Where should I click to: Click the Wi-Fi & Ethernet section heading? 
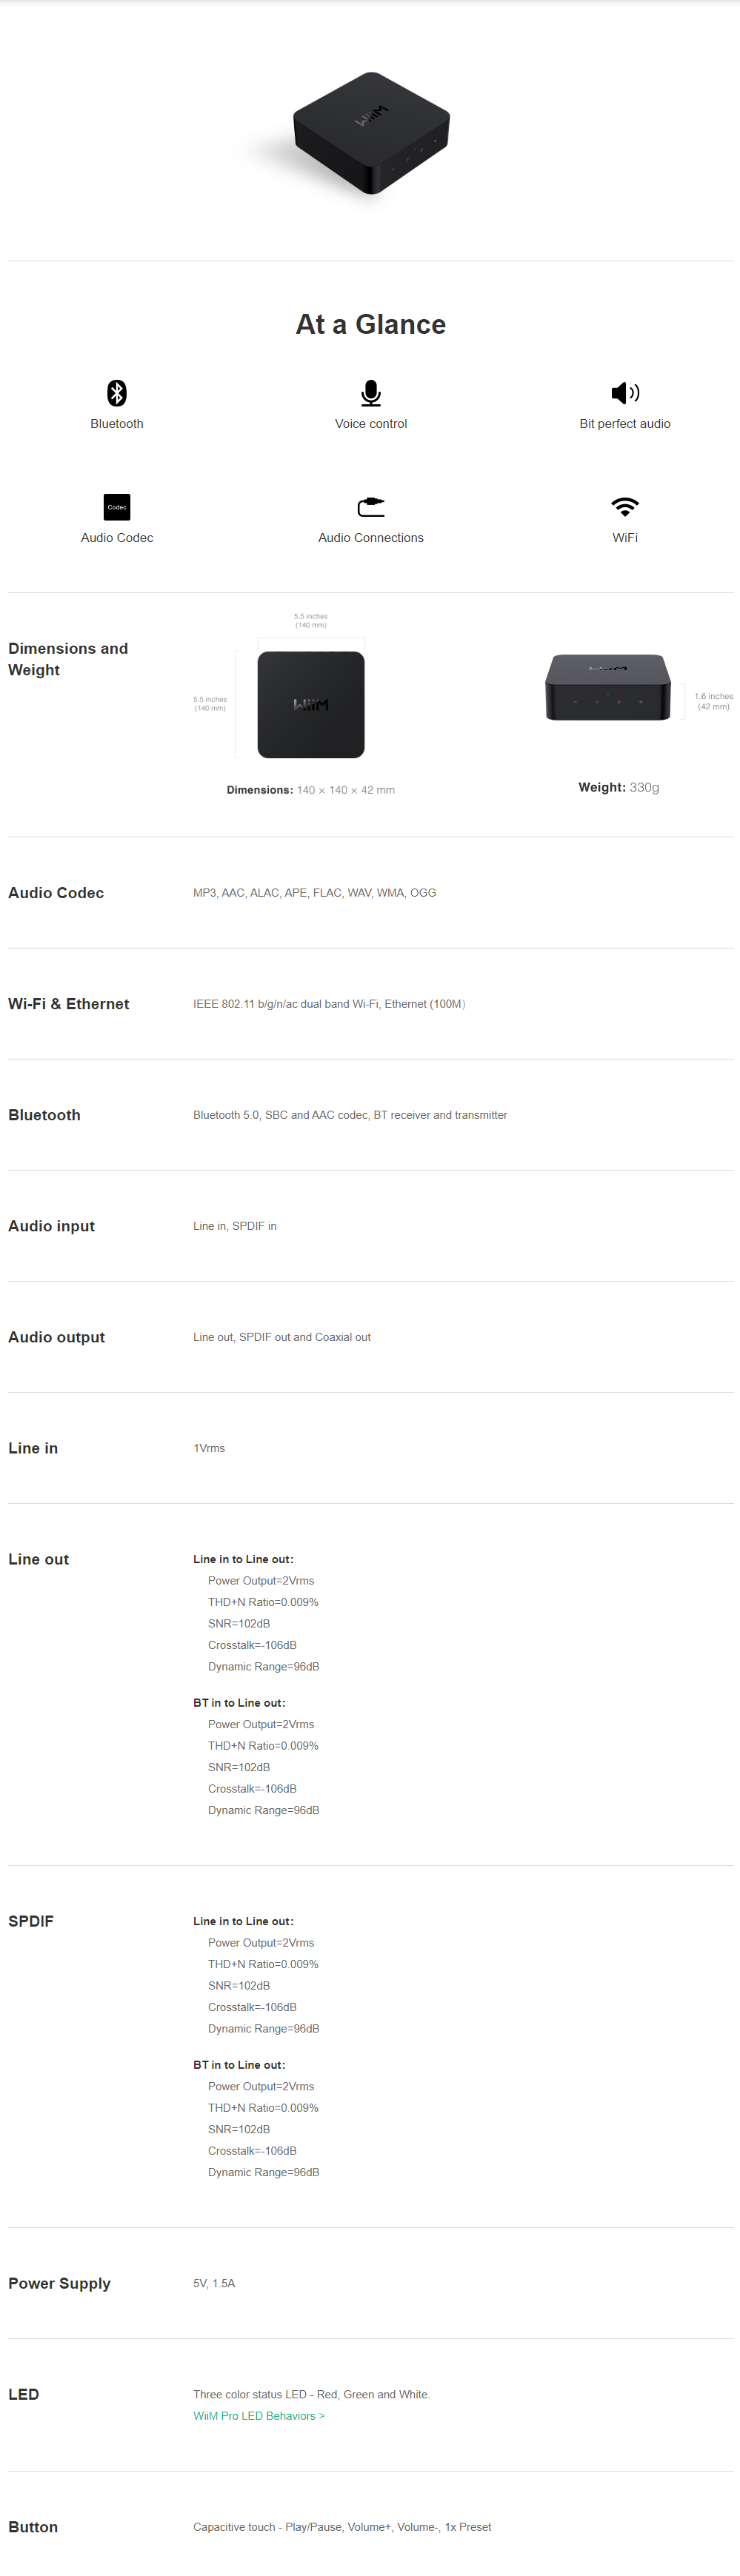69,1004
